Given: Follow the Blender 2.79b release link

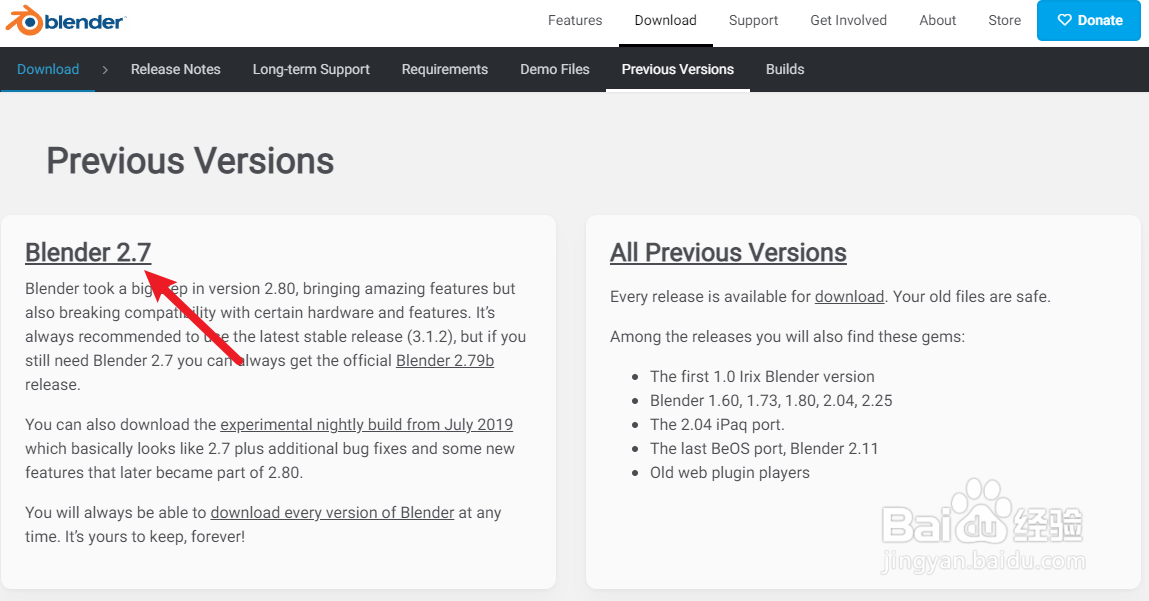Looking at the screenshot, I should [445, 361].
